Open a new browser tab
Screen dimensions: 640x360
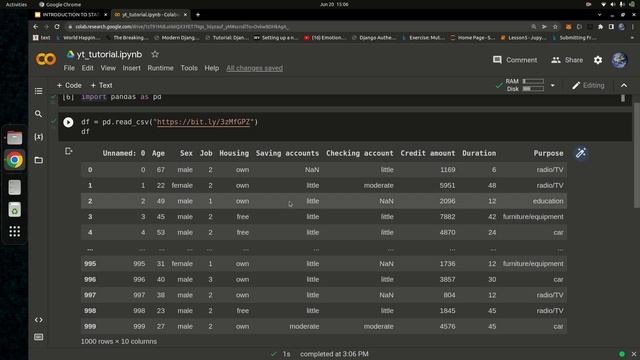(198, 15)
